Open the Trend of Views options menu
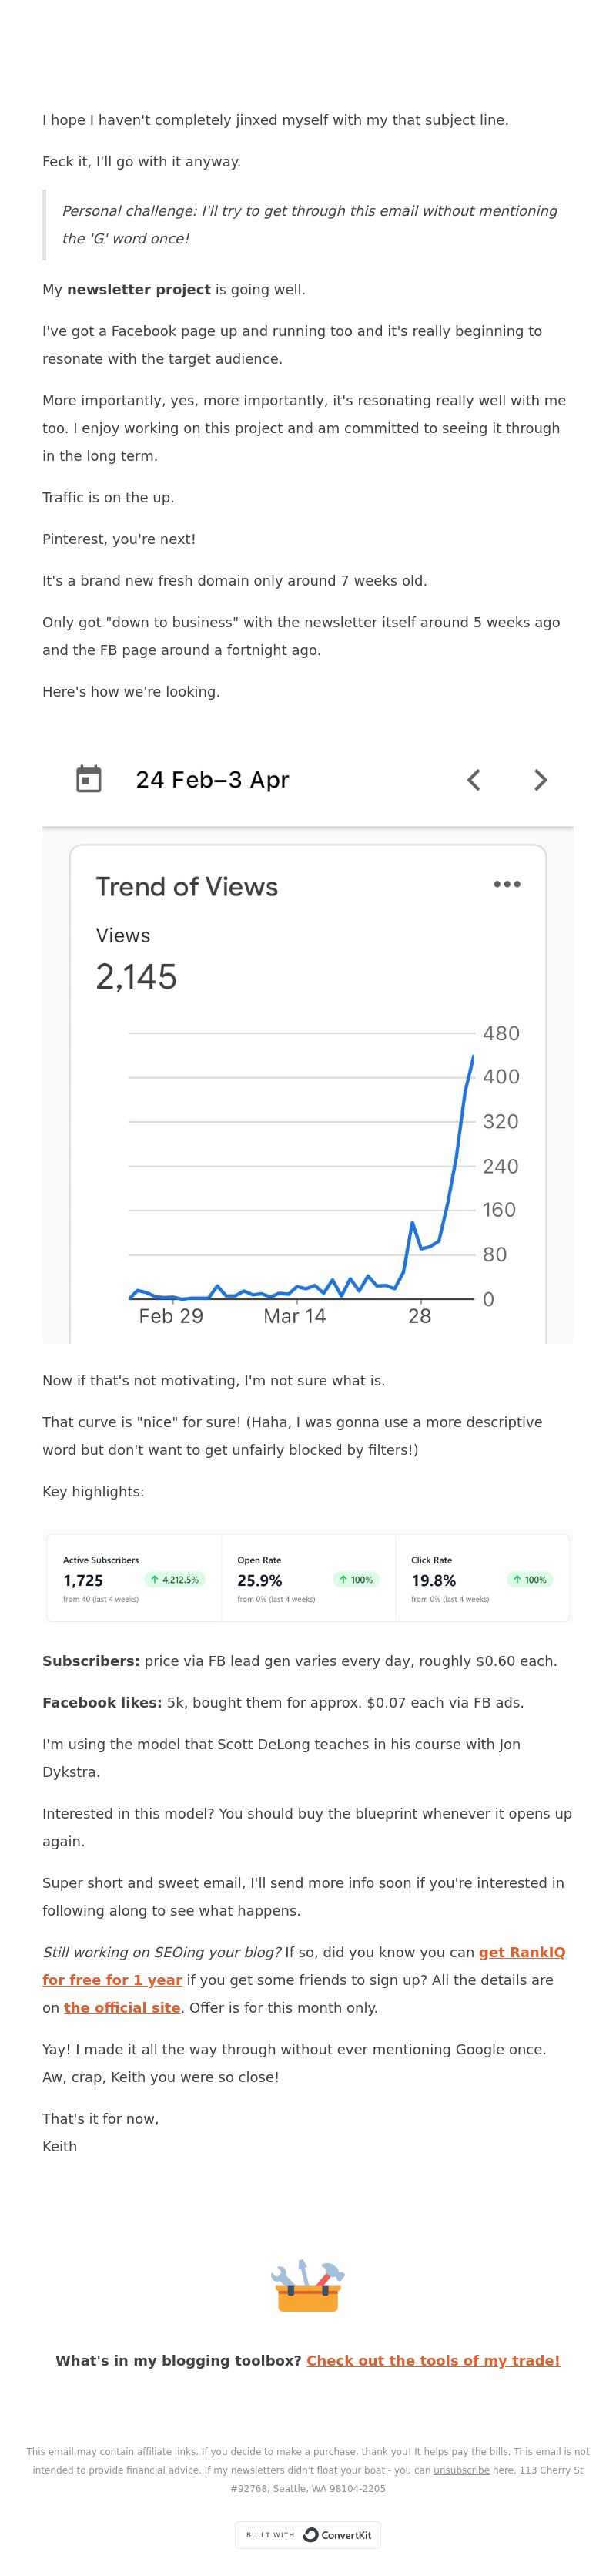 507,884
